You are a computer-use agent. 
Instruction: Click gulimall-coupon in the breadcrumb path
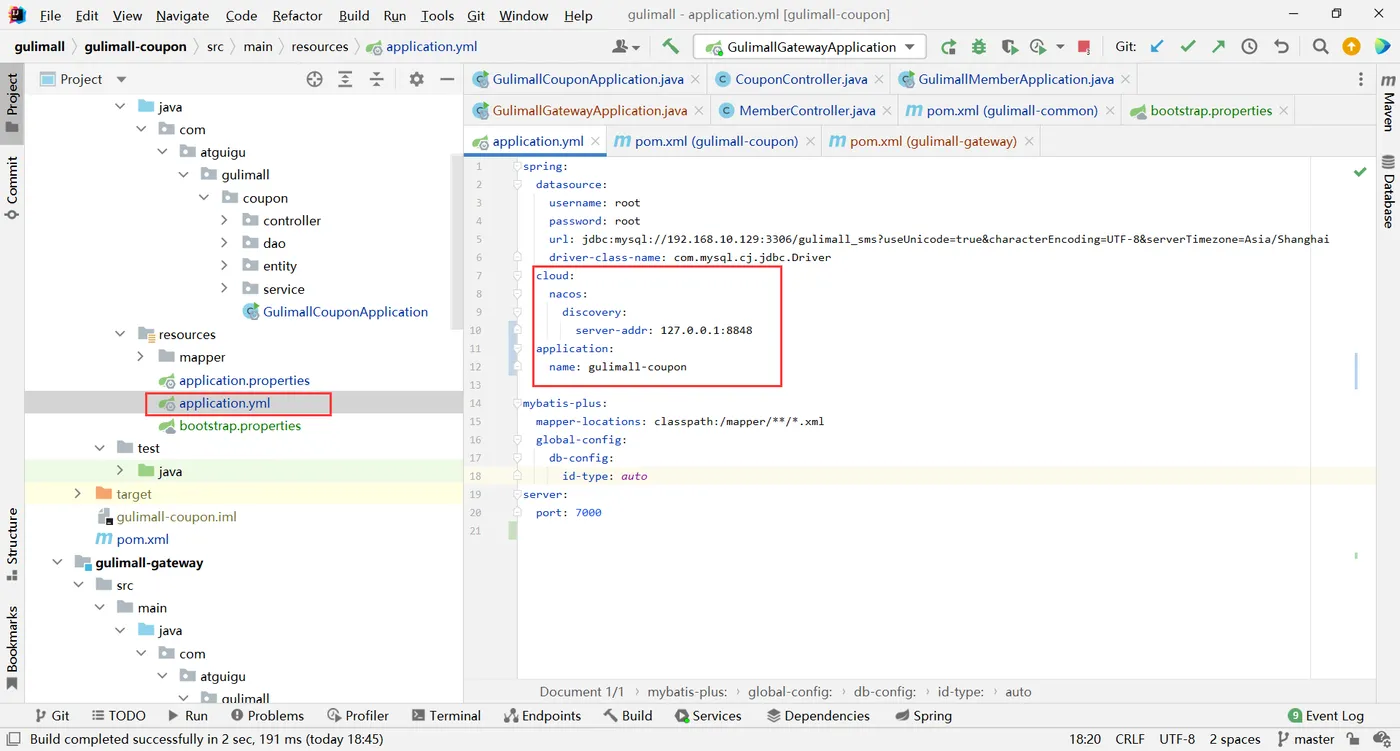click(x=135, y=47)
